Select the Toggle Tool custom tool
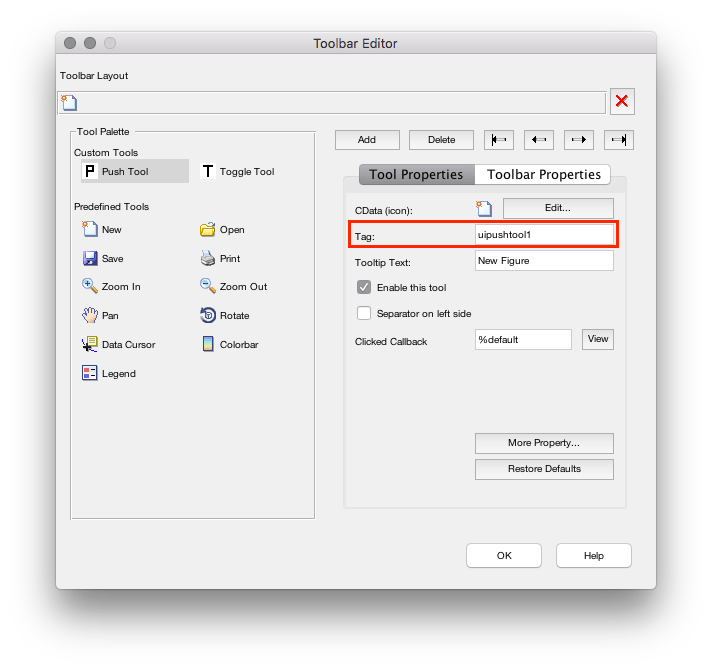The image size is (712, 669). point(237,171)
